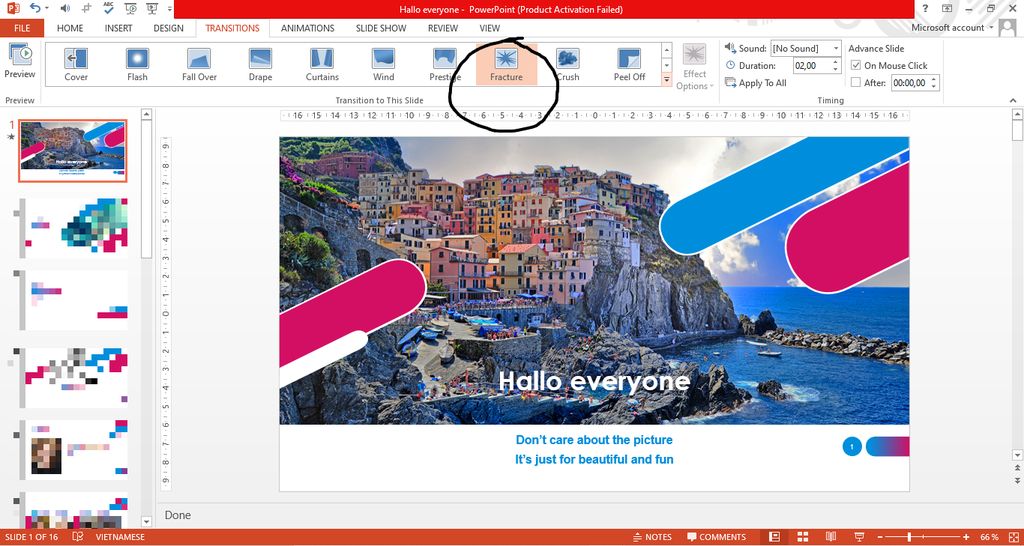Increase Duration with up spinner
This screenshot has height=546, width=1024.
(x=836, y=62)
